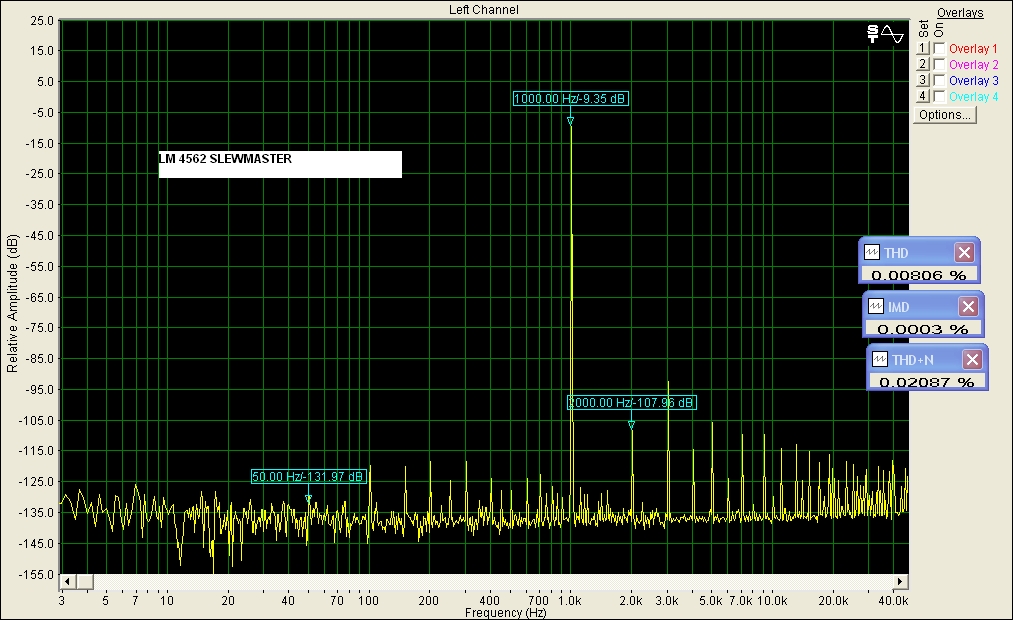Click the Overlay 4 cyan label
The height and width of the screenshot is (620, 1013).
click(x=973, y=97)
